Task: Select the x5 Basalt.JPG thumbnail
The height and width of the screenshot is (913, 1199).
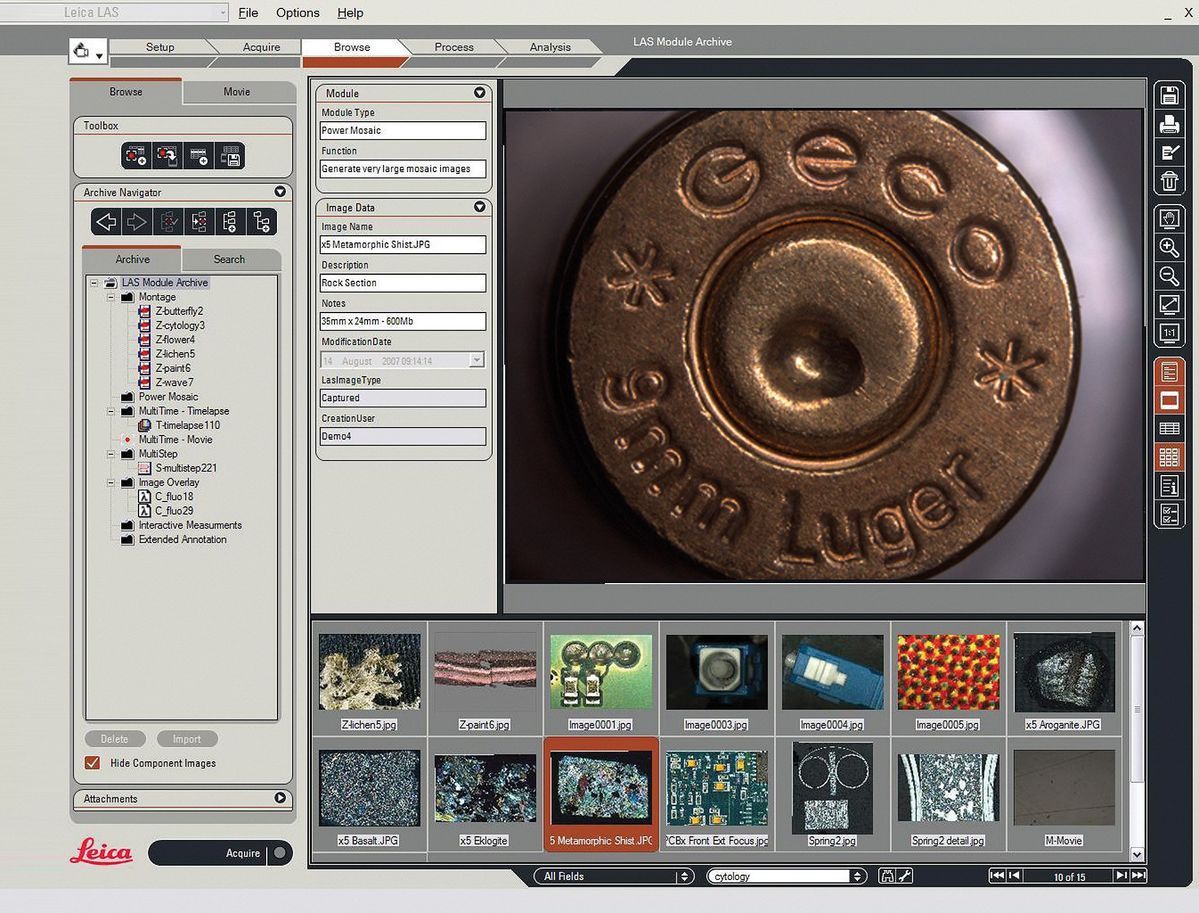Action: (x=369, y=795)
